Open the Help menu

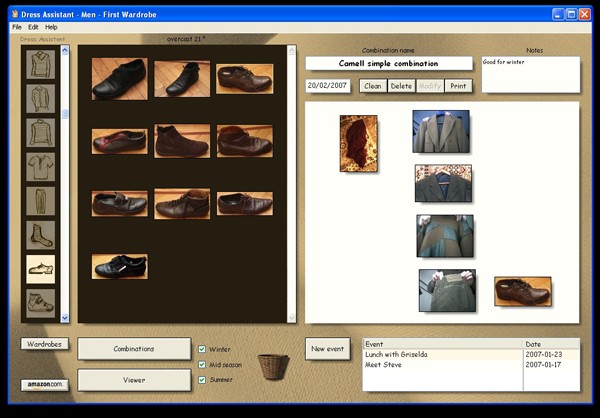[51, 27]
